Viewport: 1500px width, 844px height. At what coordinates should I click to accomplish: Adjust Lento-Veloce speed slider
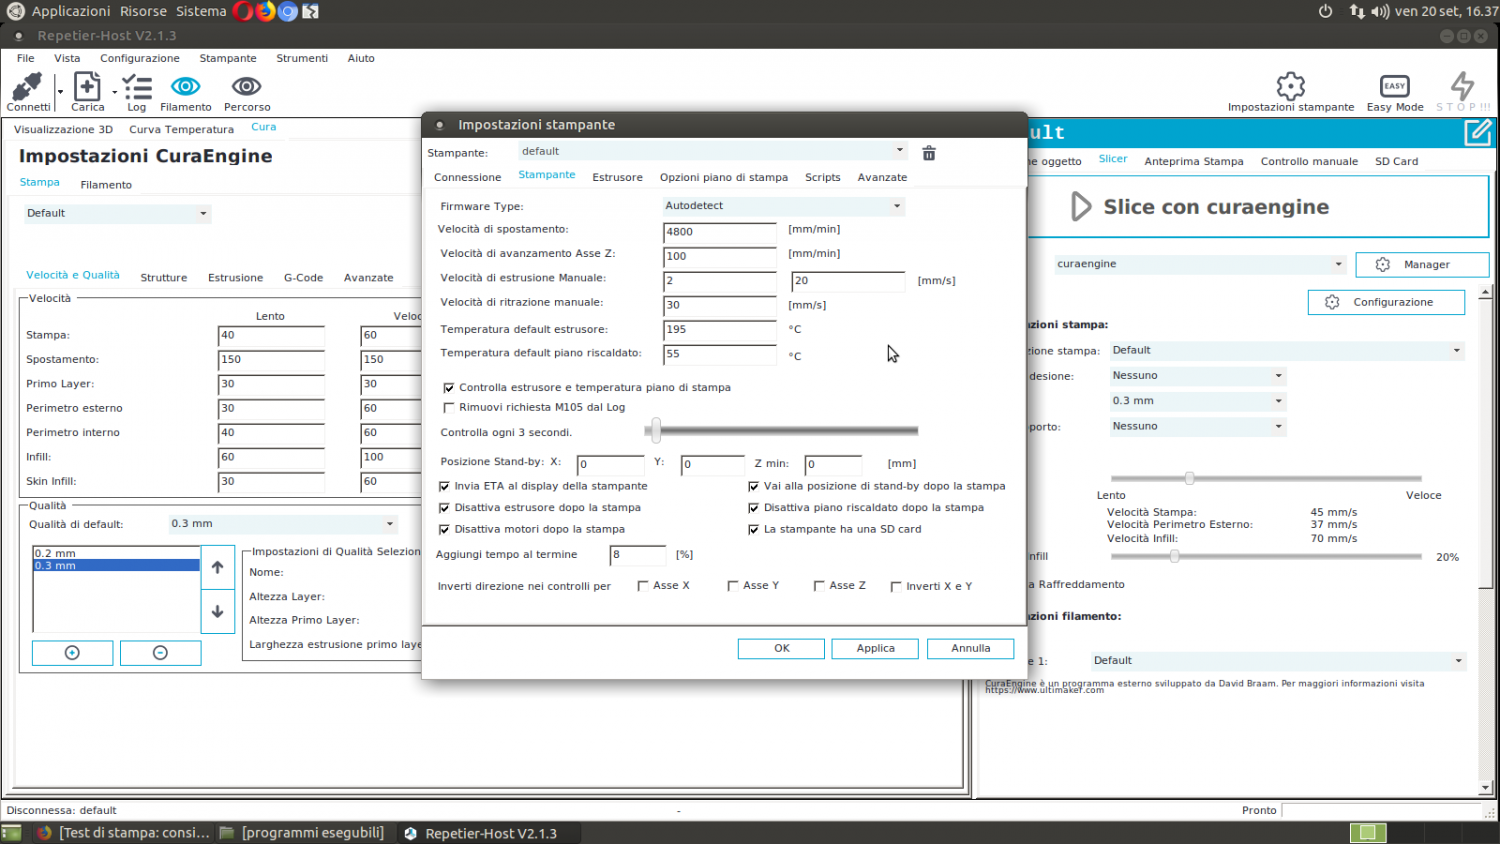[1189, 478]
